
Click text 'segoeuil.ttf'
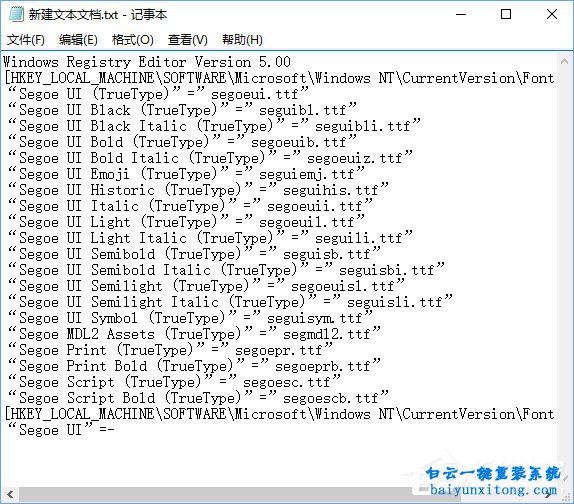[x=307, y=222]
